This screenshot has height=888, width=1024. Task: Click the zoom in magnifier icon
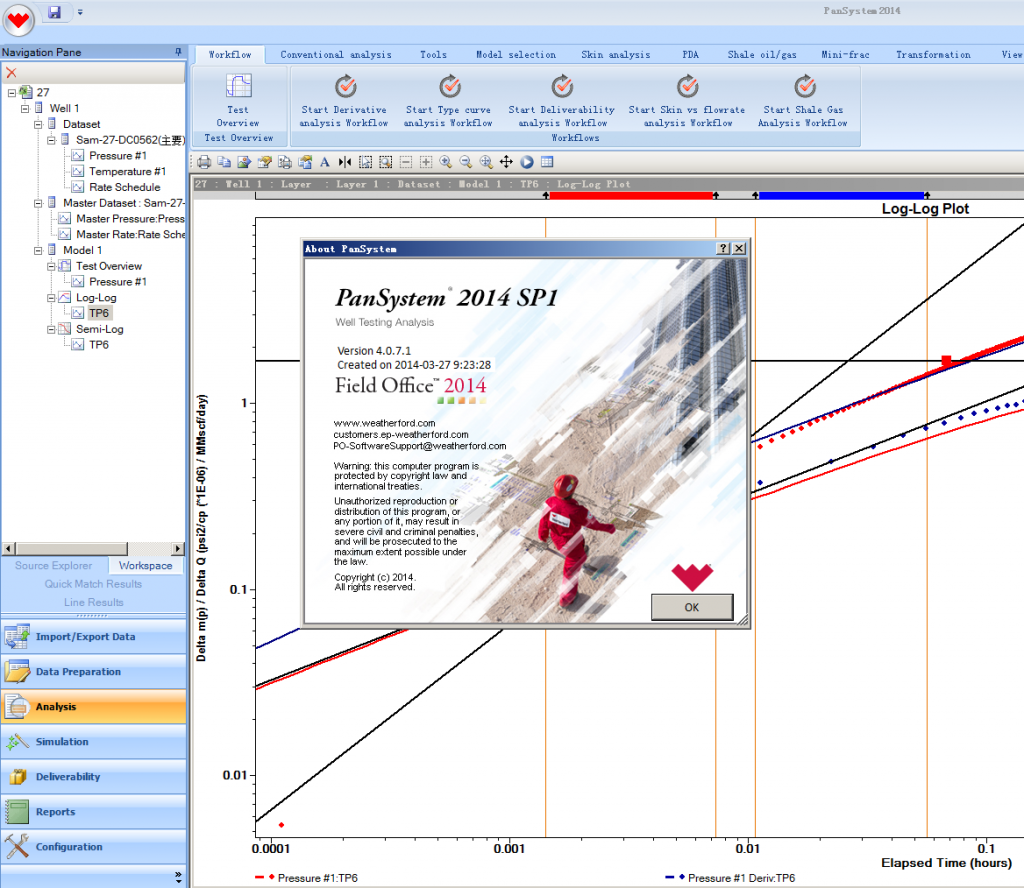tap(446, 162)
